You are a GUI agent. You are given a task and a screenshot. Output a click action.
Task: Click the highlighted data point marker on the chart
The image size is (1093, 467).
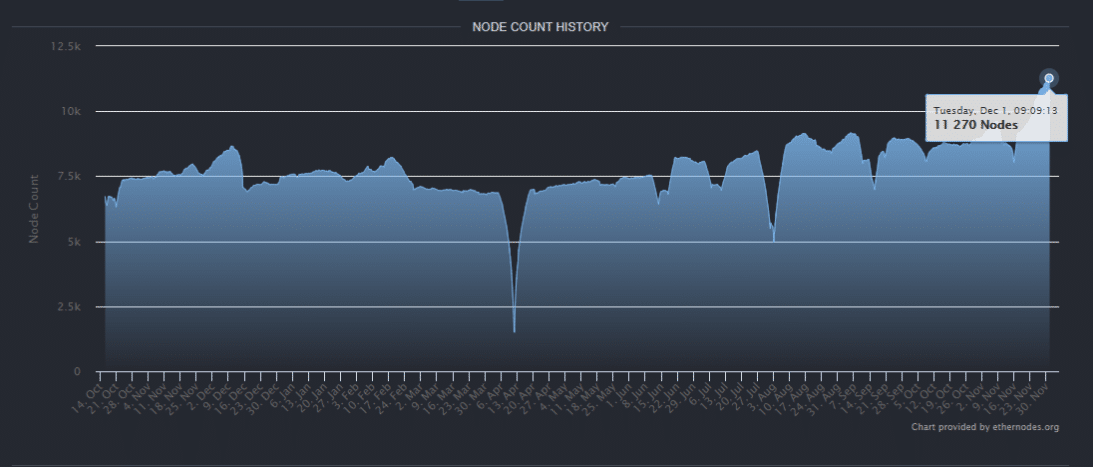[x=1049, y=78]
